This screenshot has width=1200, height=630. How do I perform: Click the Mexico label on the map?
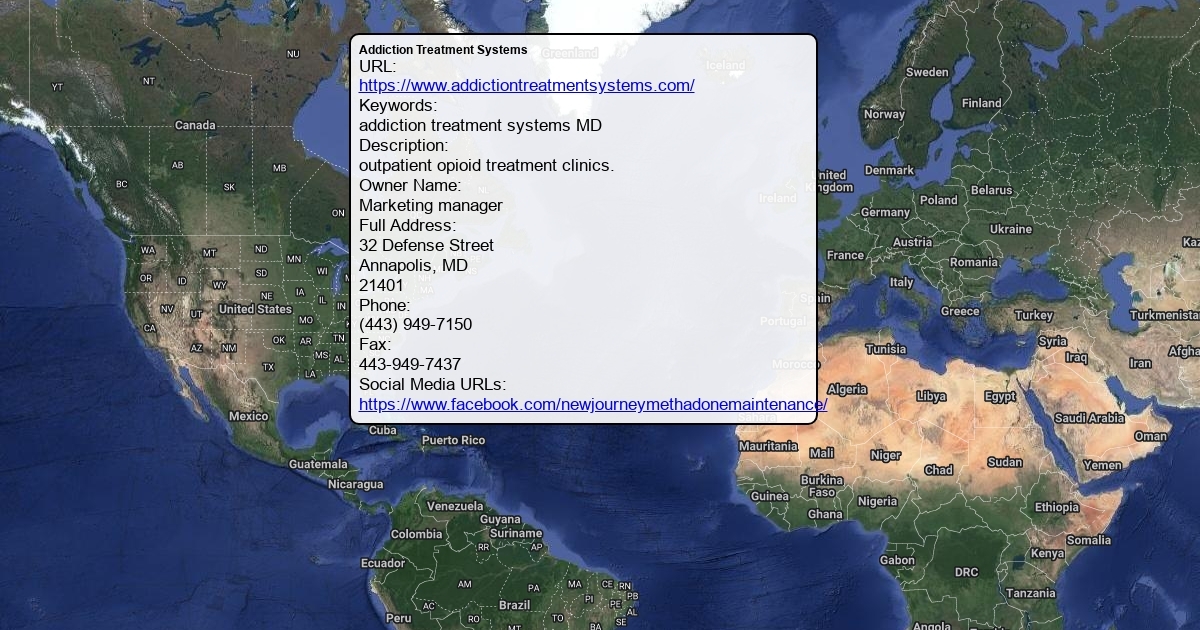[248, 416]
